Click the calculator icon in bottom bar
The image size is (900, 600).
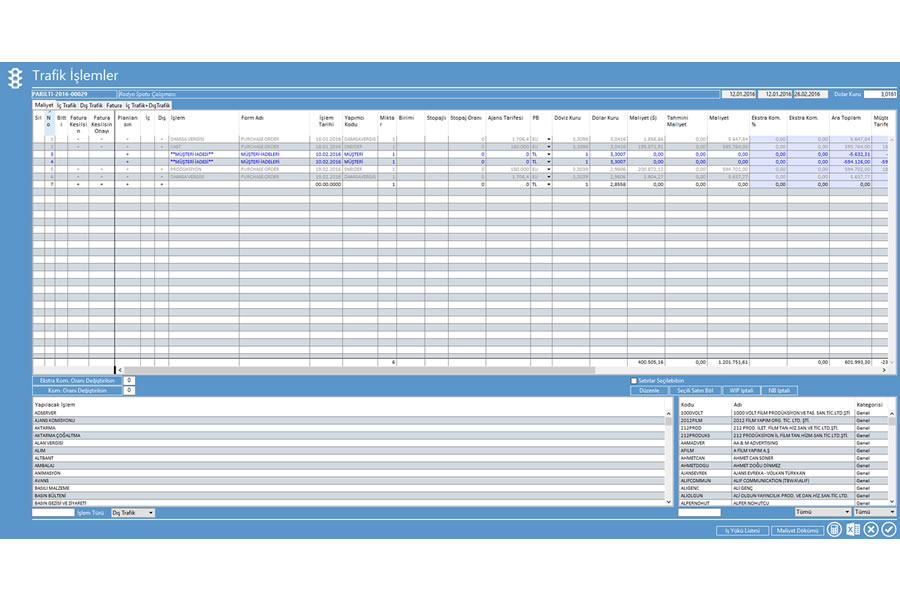tap(834, 529)
